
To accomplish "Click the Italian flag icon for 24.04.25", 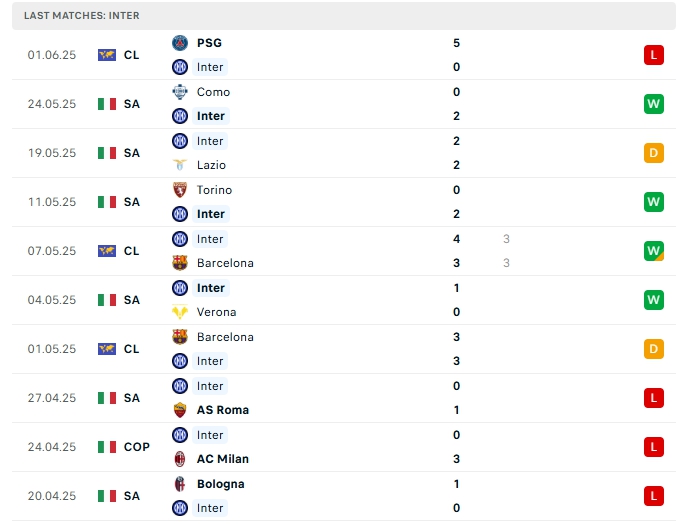I will (107, 447).
